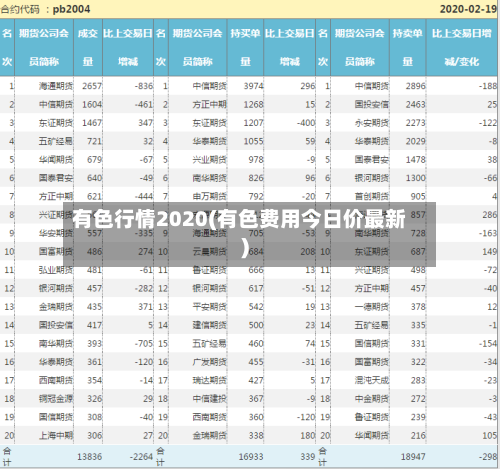Click the company name 平安期货
This screenshot has height=469, width=500.
210,307
